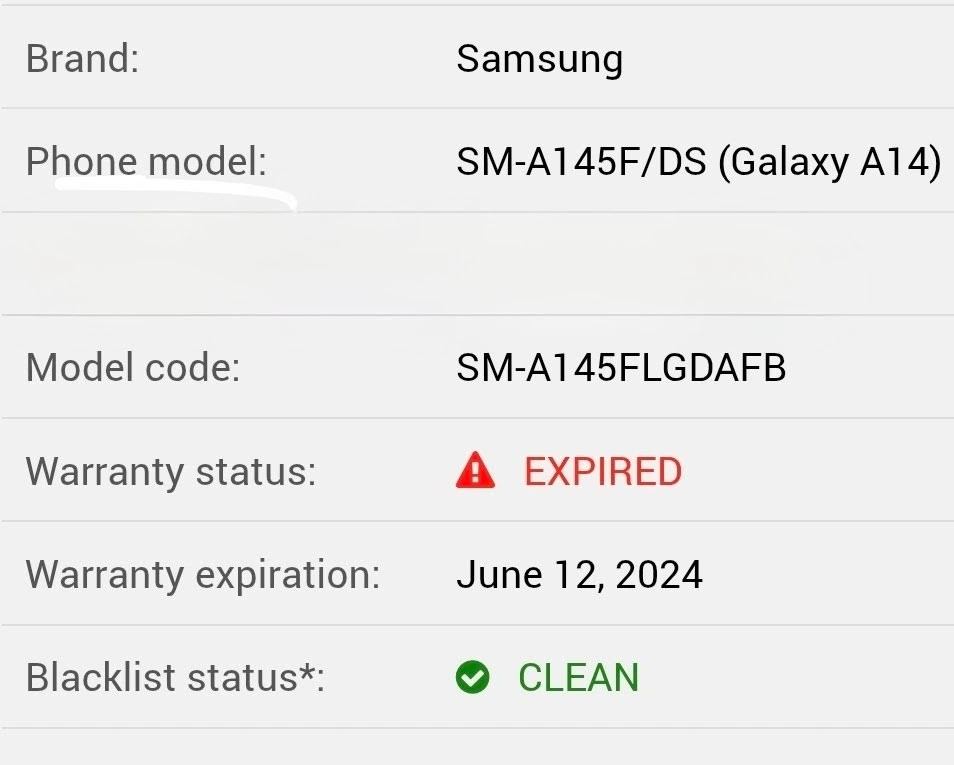Screen dimensions: 954x765
Task: Click the '(Galaxy A14)' device name
Action: (829, 162)
